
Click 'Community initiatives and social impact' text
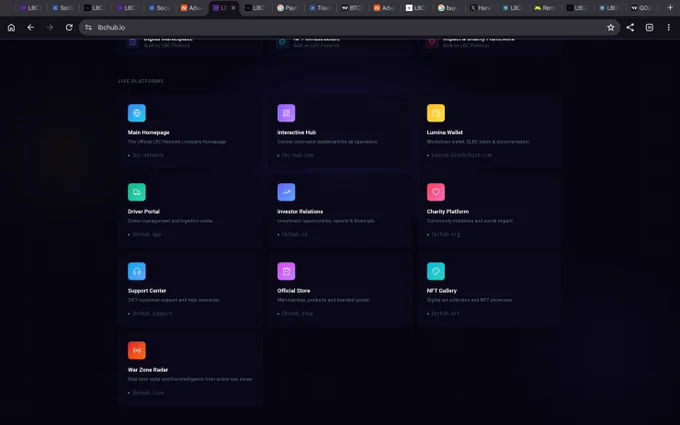pyautogui.click(x=470, y=221)
